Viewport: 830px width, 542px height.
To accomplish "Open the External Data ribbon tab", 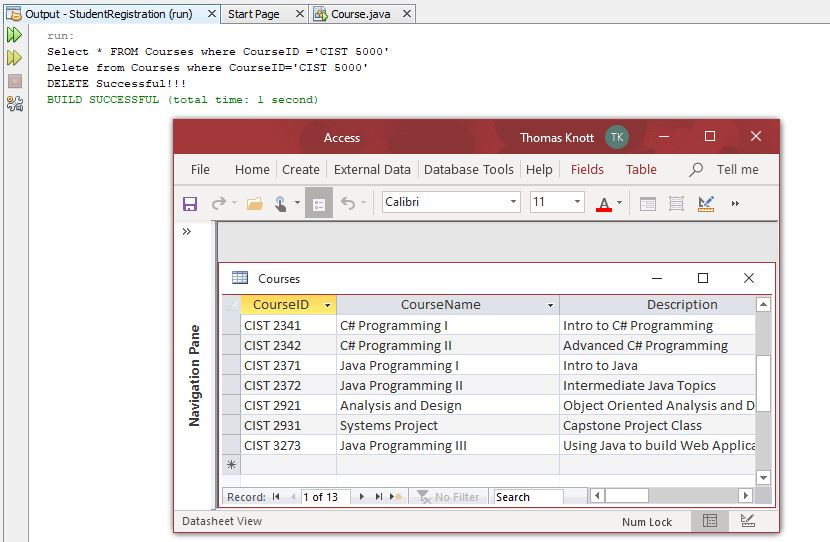I will click(x=372, y=169).
